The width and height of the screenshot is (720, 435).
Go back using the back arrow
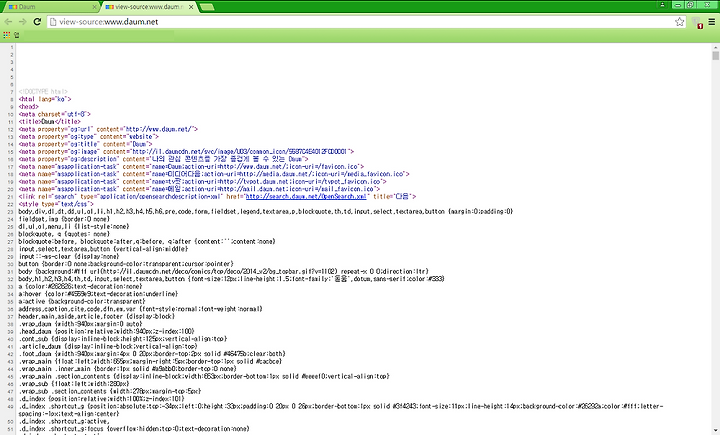[8, 22]
